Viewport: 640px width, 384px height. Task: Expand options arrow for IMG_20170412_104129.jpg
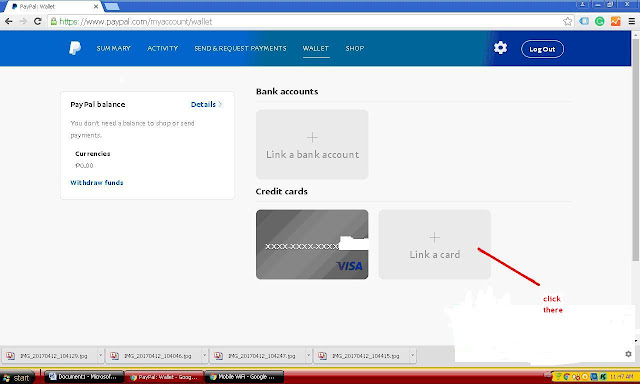click(100, 355)
